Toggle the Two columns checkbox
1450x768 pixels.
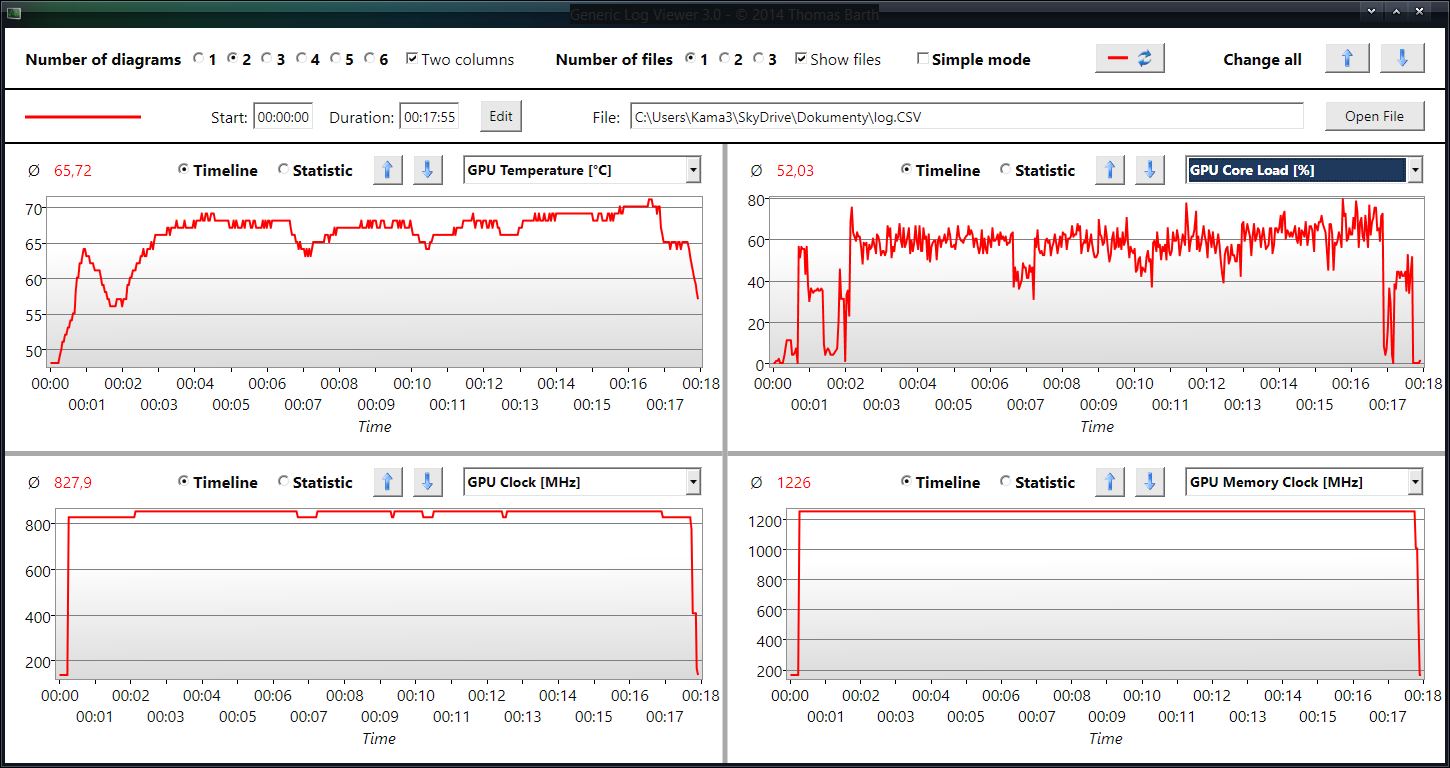412,59
